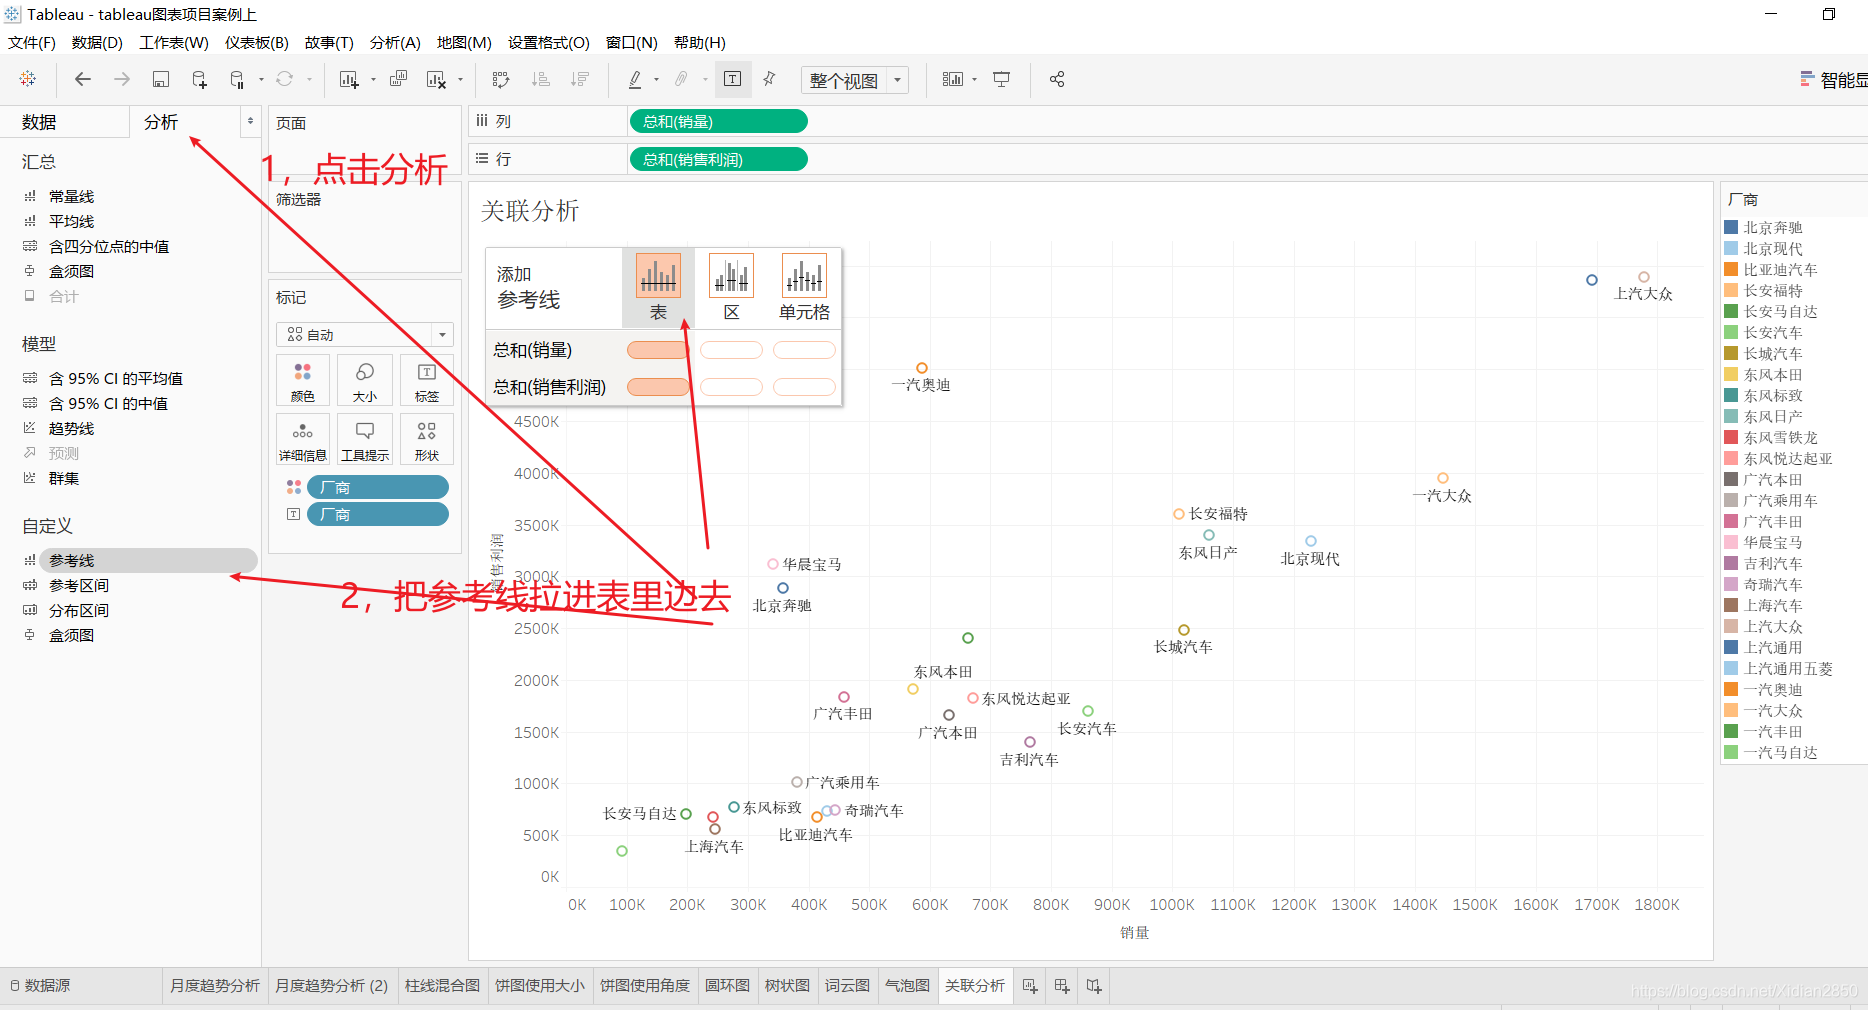
Task: Click the sort descending icon
Action: (x=579, y=79)
